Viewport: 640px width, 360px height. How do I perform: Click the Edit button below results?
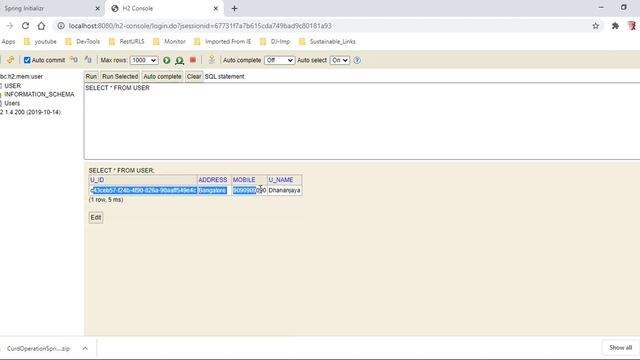coord(96,218)
